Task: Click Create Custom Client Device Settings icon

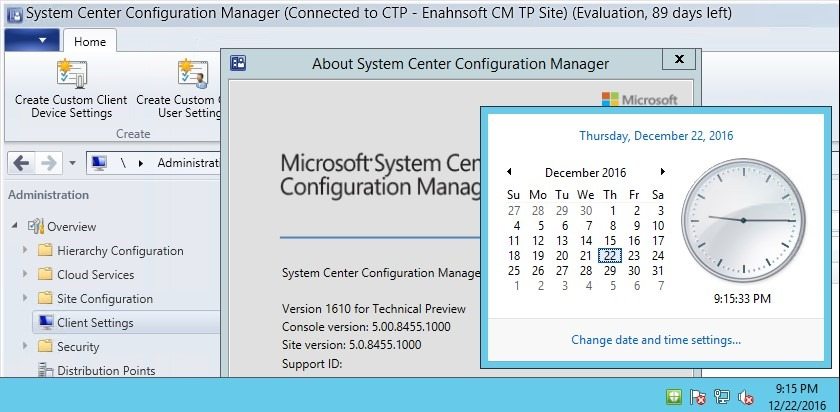Action: pyautogui.click(x=71, y=73)
